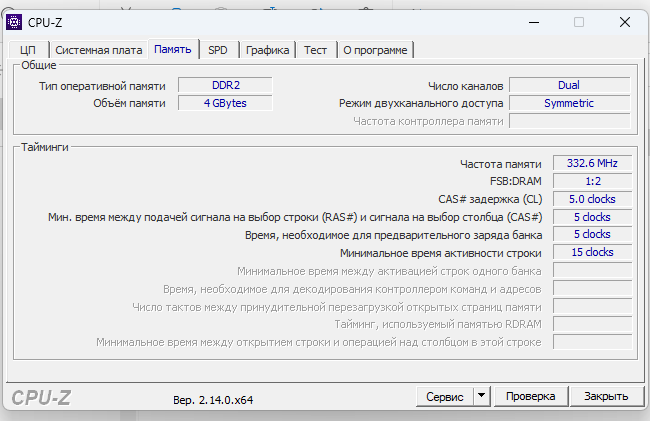Image resolution: width=650 pixels, height=421 pixels.
Task: Click the Частота памяти label
Action: click(501, 164)
